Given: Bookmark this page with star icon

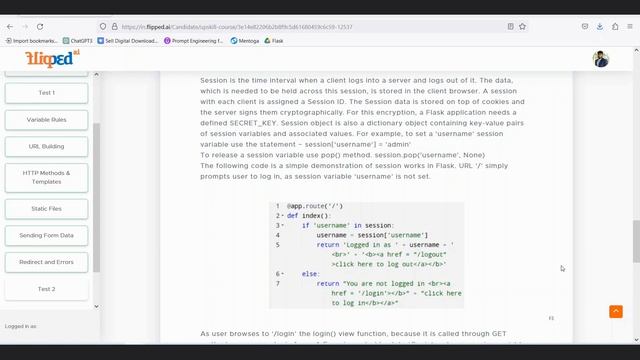Looking at the screenshot, I should pyautogui.click(x=522, y=27).
